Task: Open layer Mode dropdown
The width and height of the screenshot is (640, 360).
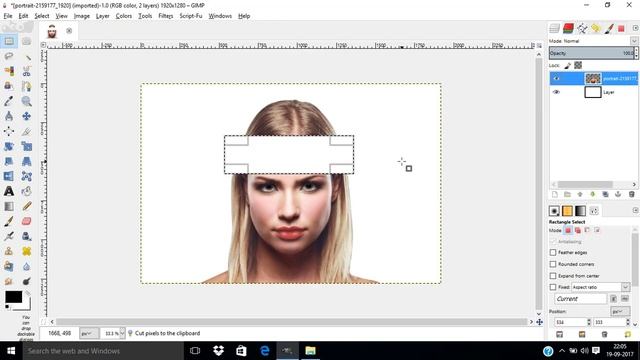Action: [x=634, y=41]
